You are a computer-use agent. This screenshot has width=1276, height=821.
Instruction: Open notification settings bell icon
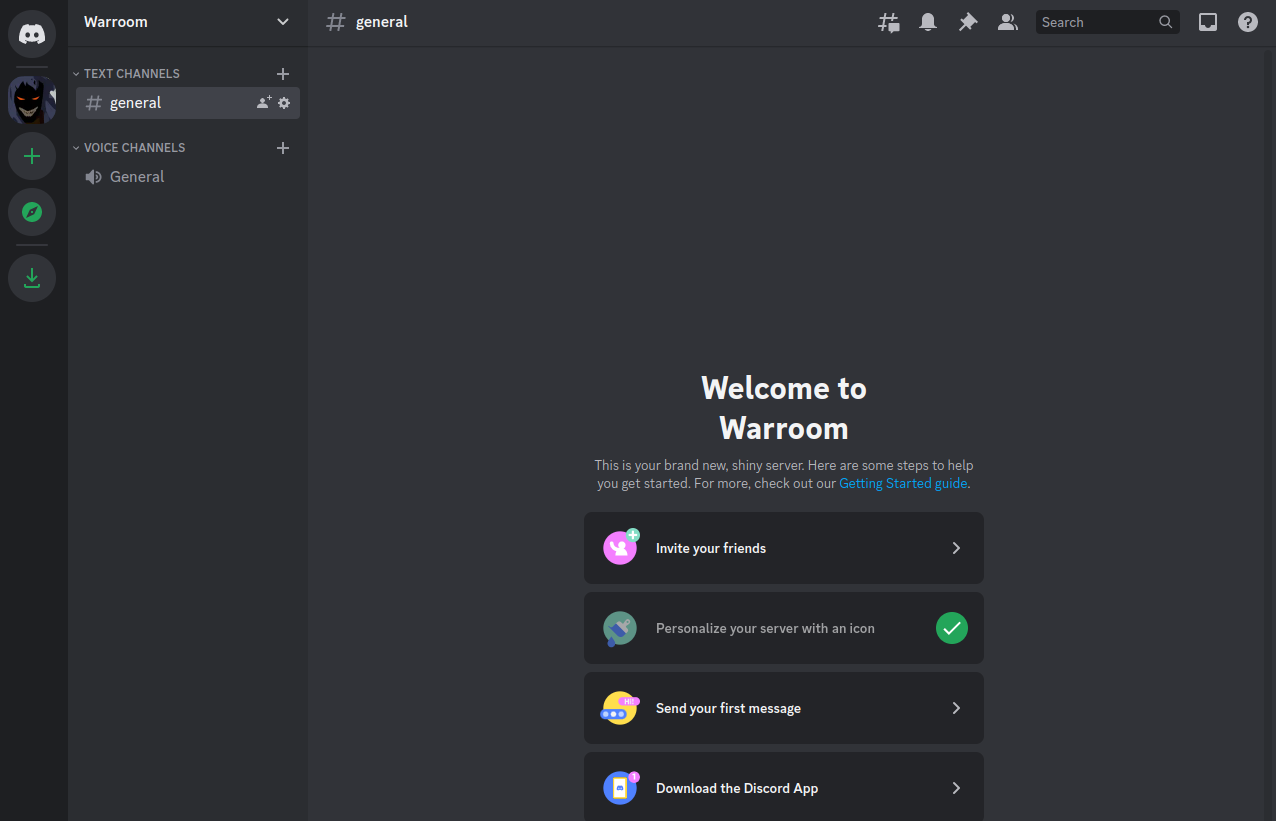click(928, 22)
